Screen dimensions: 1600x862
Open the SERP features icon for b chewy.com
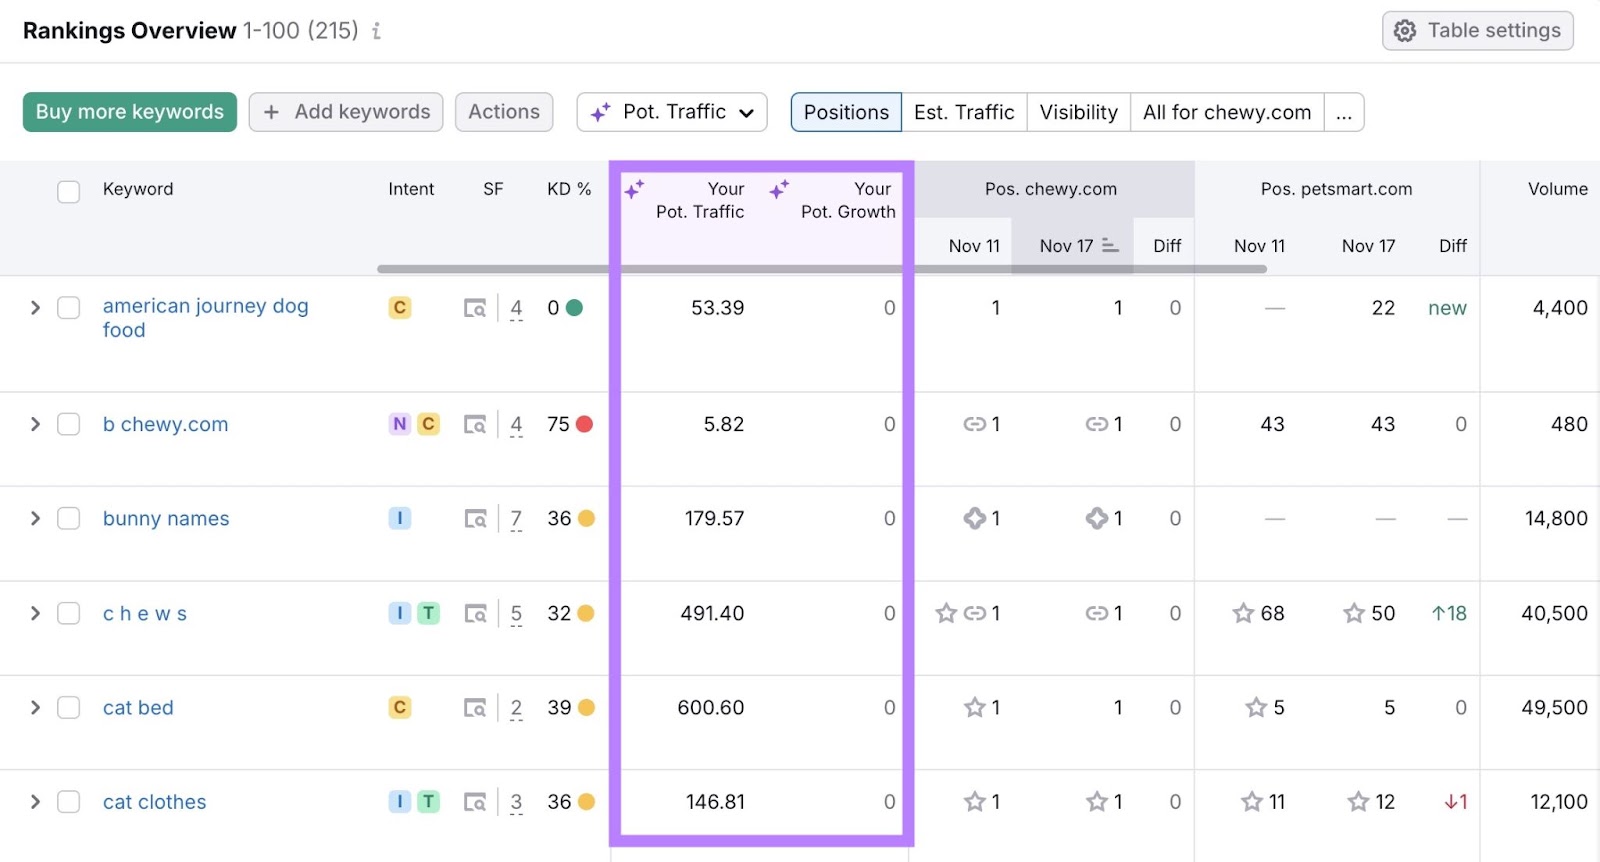click(x=475, y=424)
